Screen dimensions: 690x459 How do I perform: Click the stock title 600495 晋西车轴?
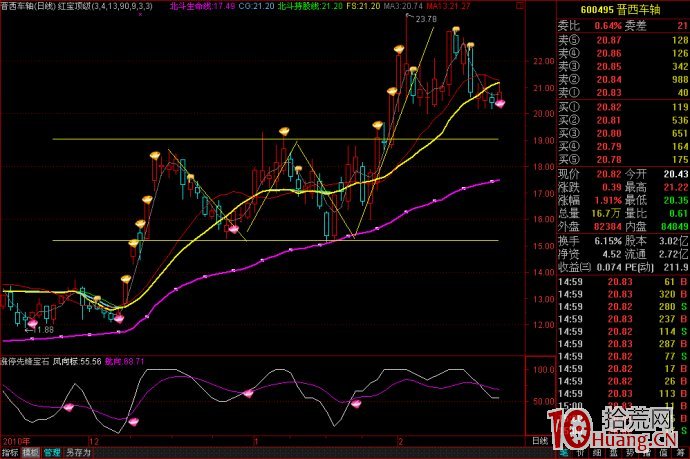click(x=620, y=9)
